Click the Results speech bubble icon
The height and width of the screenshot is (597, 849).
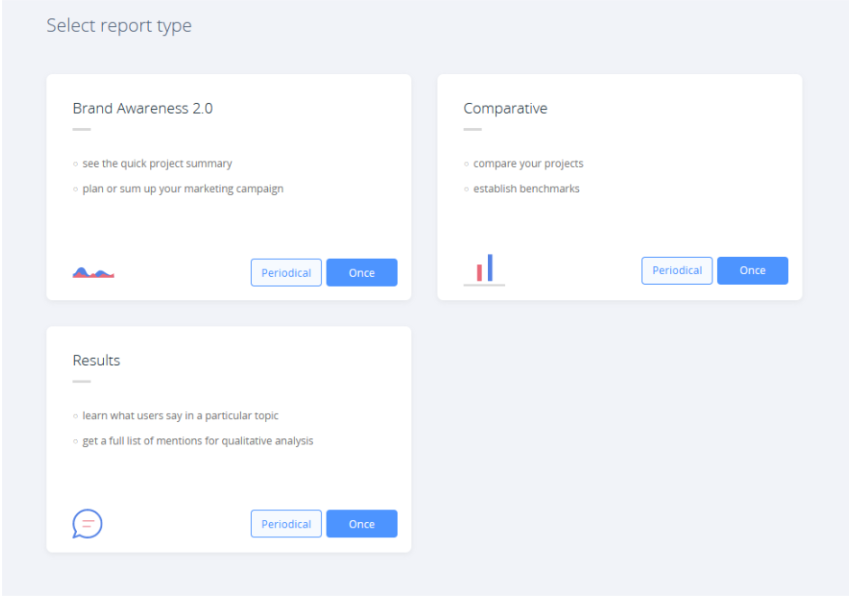tap(87, 523)
